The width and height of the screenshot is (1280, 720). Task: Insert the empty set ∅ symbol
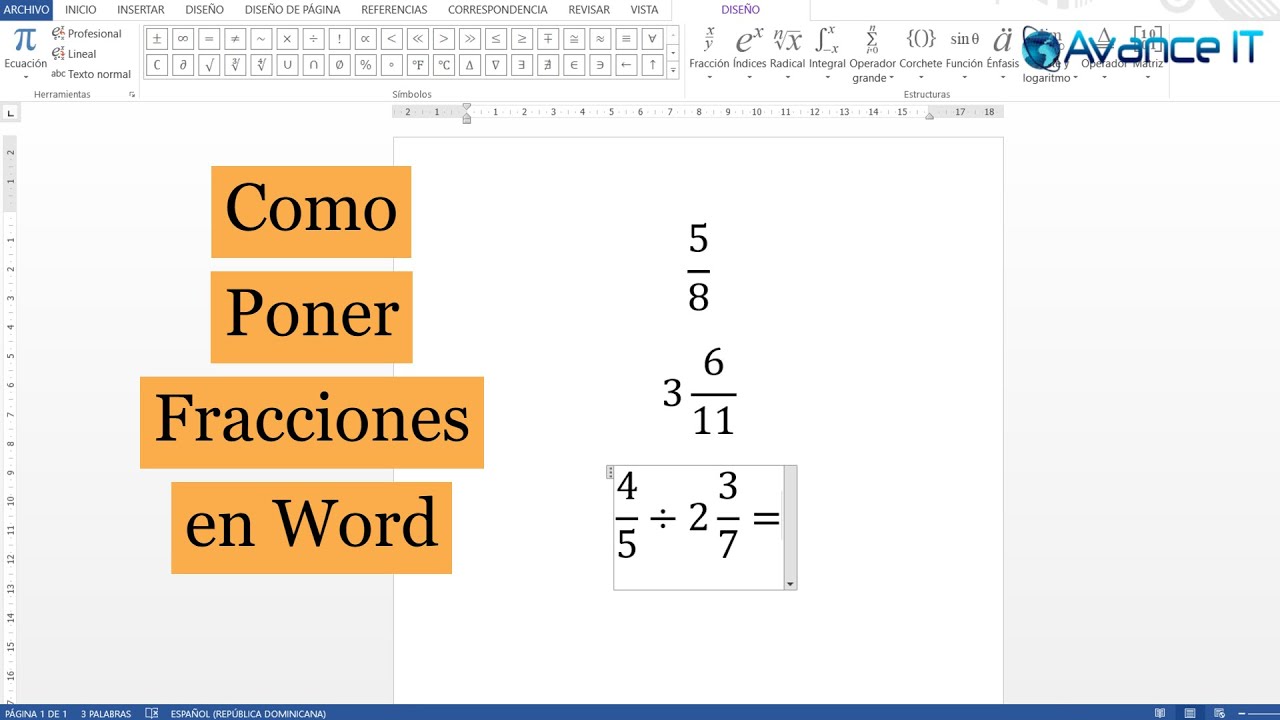coord(339,65)
